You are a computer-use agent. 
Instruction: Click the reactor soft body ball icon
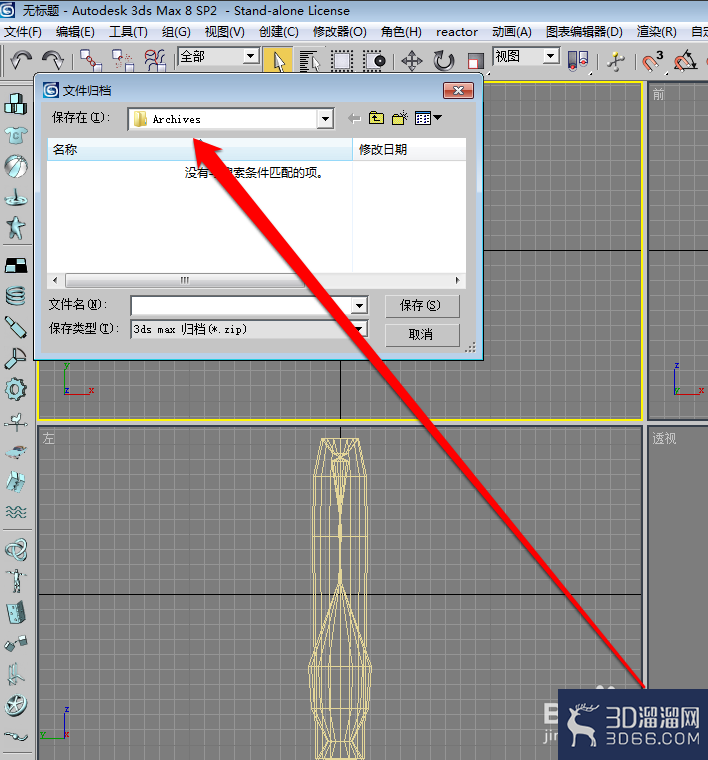[16, 167]
